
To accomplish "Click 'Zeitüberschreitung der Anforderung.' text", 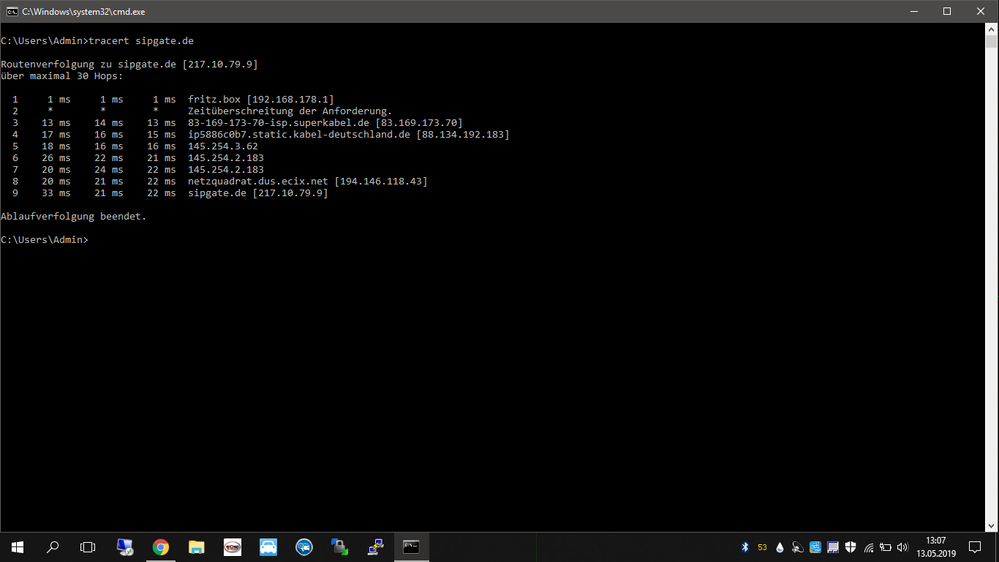I will pyautogui.click(x=290, y=111).
